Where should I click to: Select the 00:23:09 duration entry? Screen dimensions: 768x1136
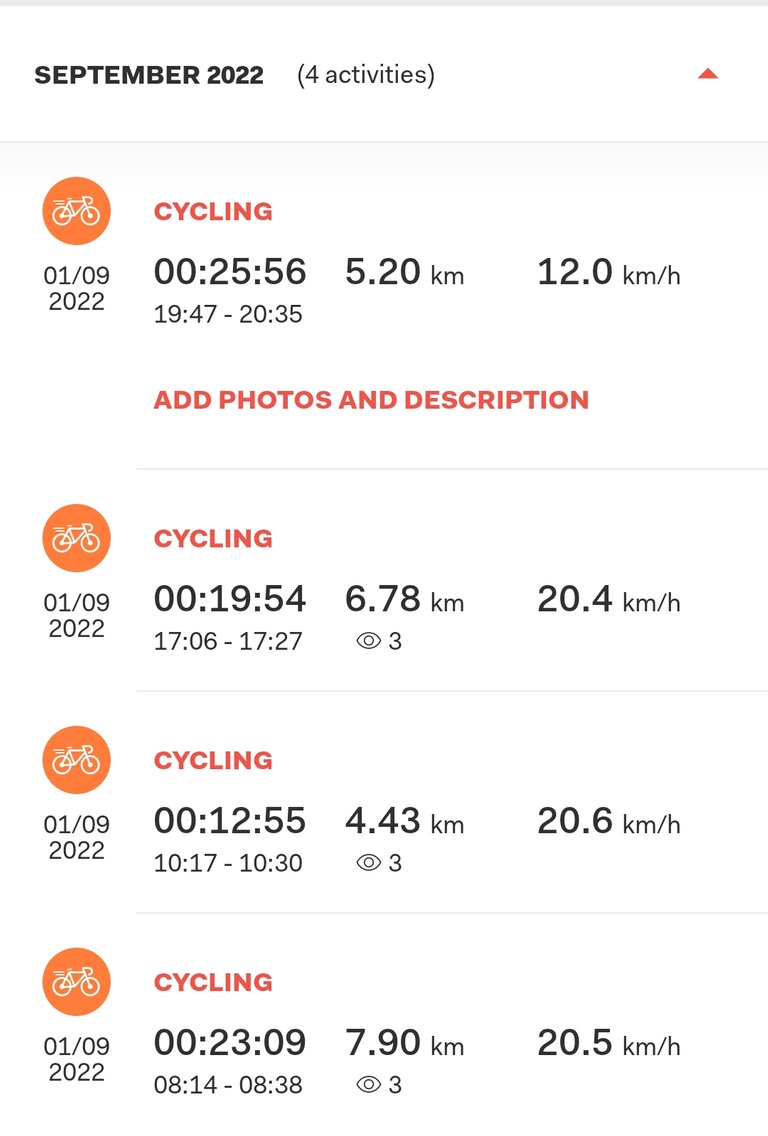pyautogui.click(x=230, y=1042)
